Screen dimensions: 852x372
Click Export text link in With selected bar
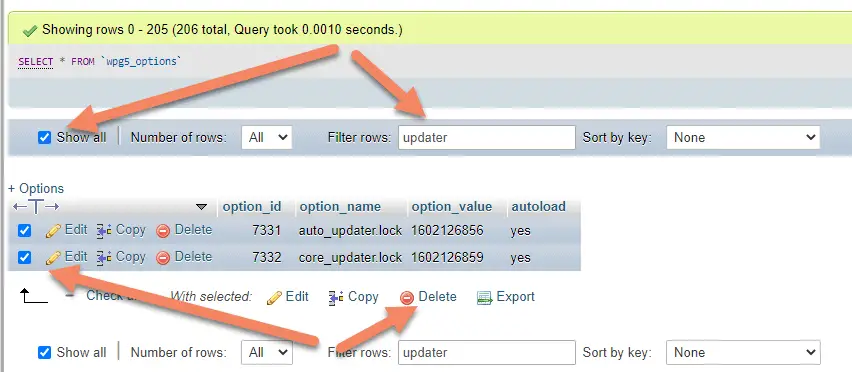(516, 297)
